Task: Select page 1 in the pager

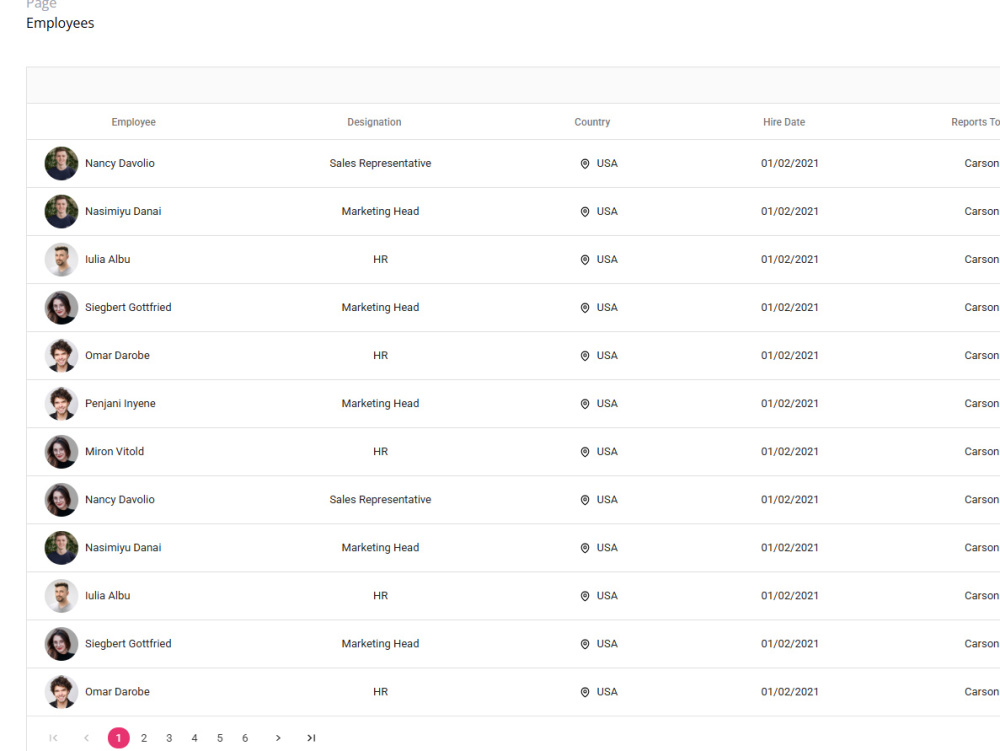Action: pyautogui.click(x=119, y=738)
